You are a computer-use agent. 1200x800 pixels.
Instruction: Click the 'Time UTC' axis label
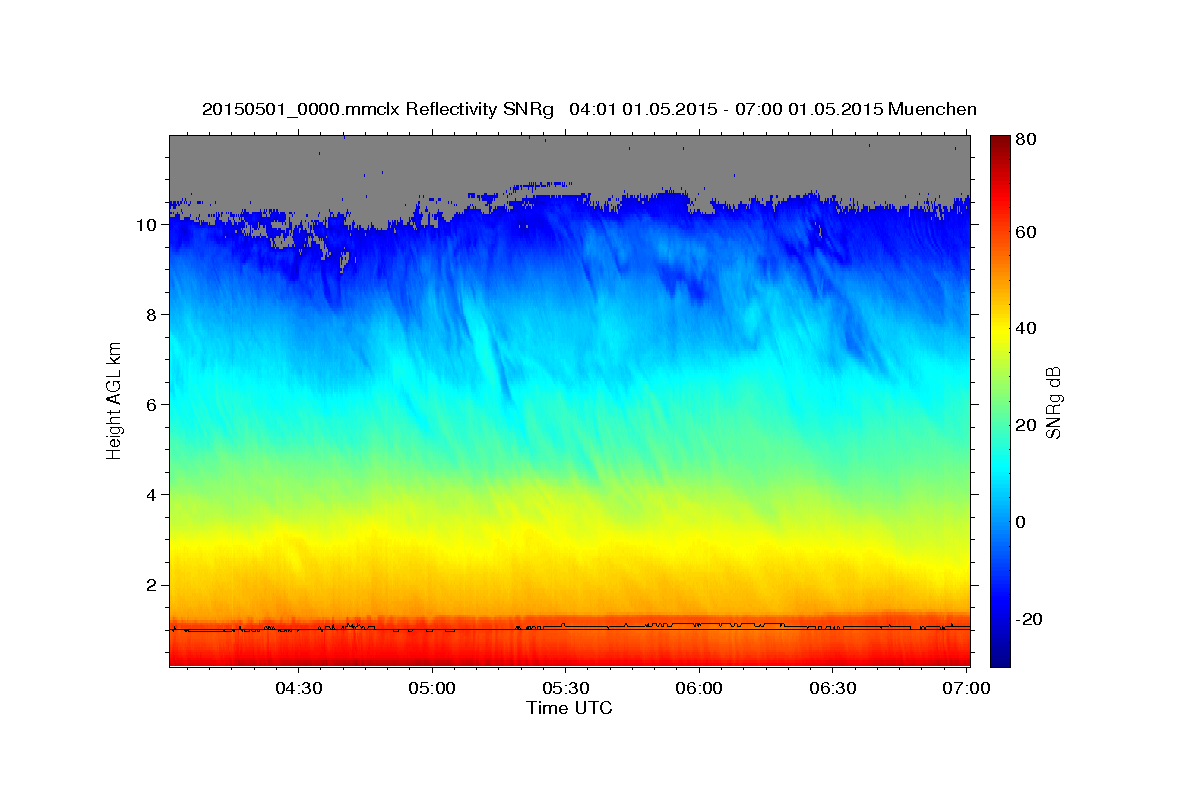[x=569, y=708]
